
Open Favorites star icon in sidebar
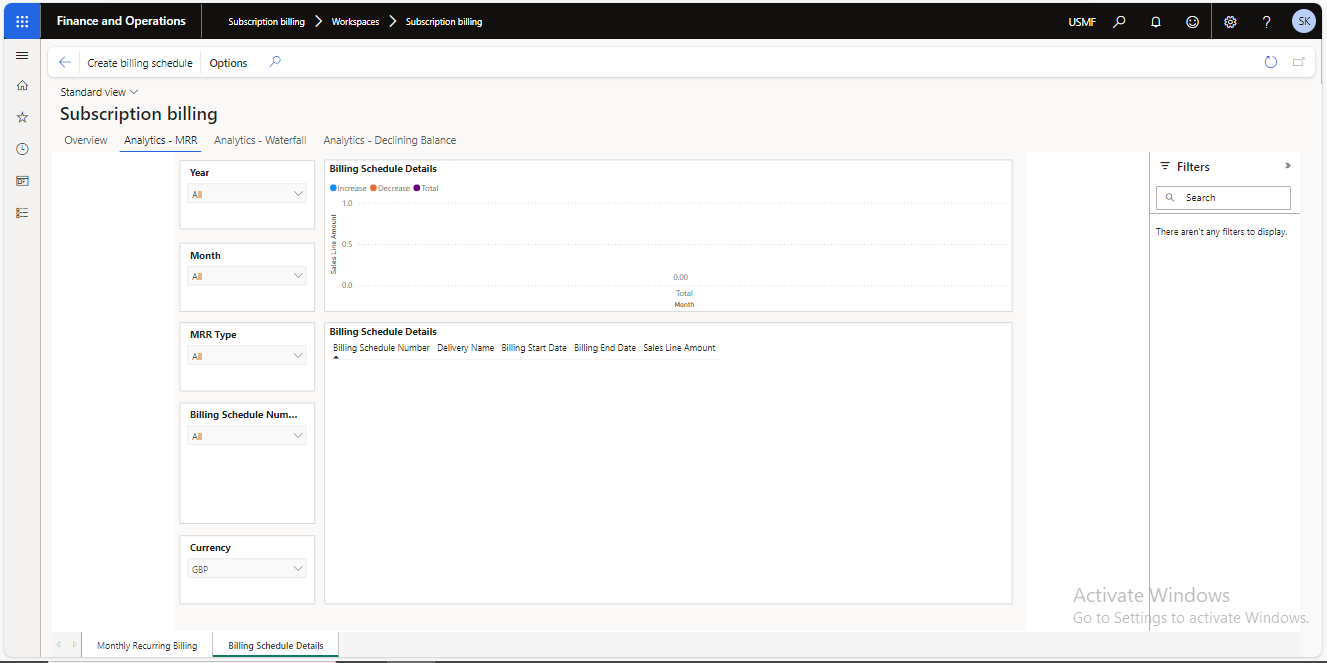click(22, 117)
